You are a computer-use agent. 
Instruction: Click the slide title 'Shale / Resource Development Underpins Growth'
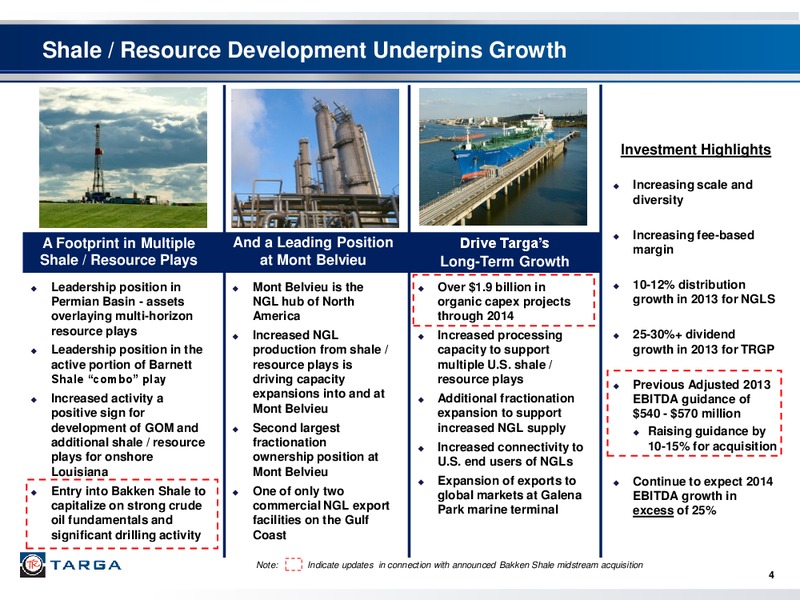pyautogui.click(x=304, y=50)
